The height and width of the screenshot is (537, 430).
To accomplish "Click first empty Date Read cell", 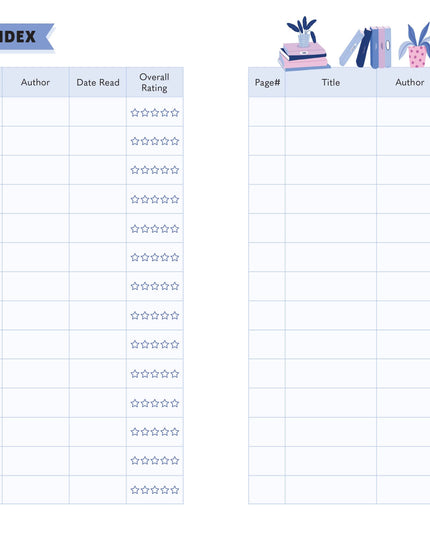I will 98,112.
